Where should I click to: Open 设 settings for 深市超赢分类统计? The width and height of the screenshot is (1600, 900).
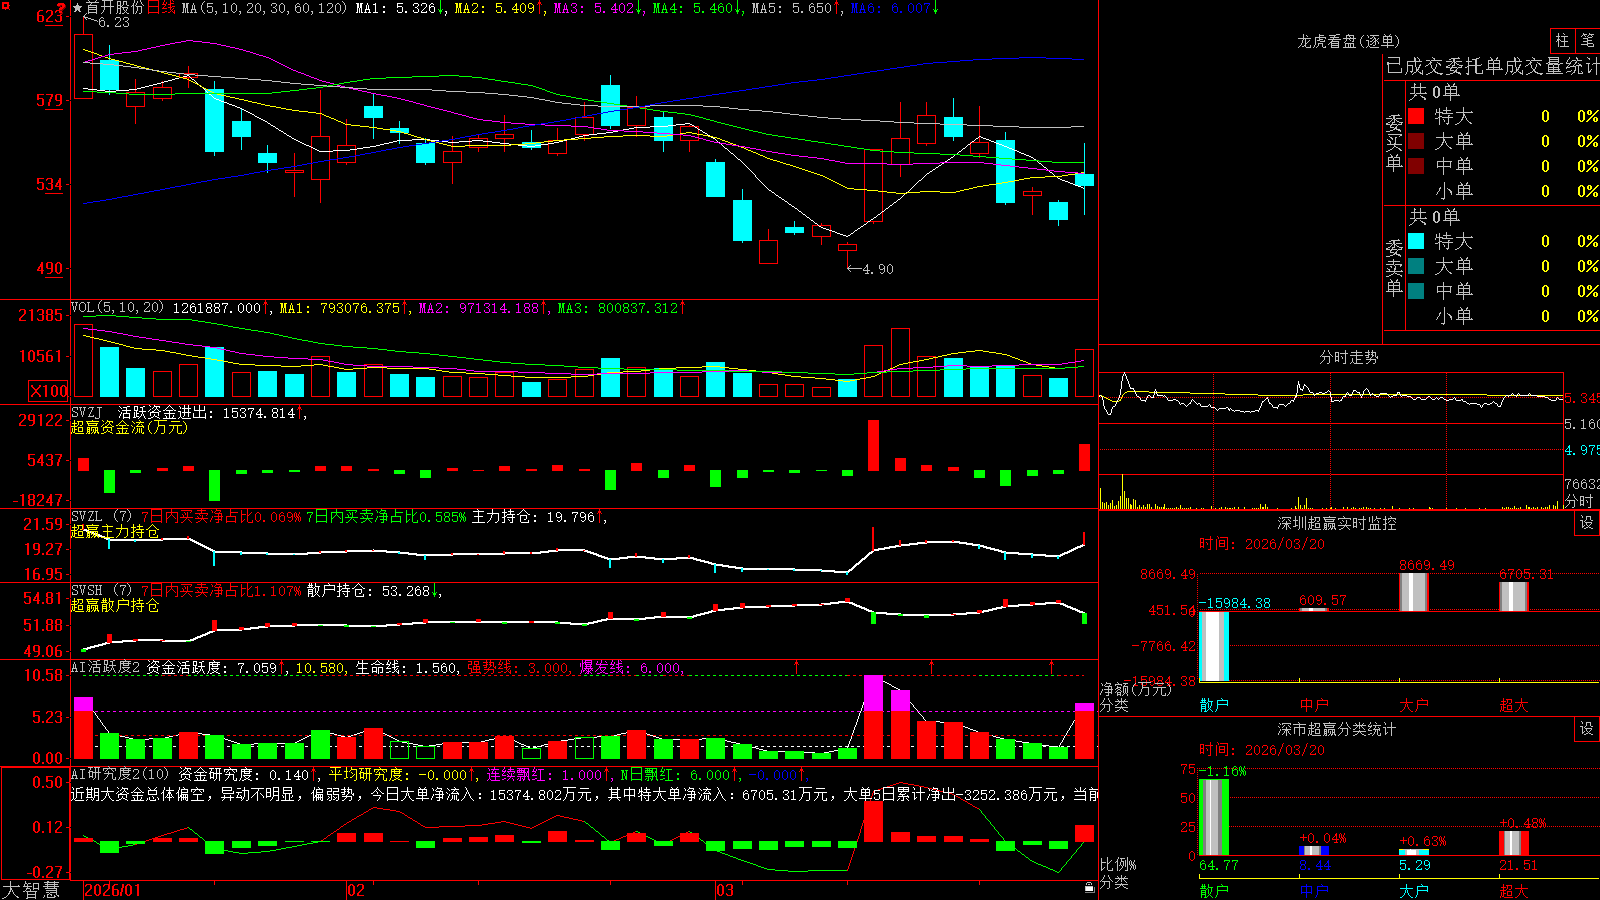(1587, 729)
